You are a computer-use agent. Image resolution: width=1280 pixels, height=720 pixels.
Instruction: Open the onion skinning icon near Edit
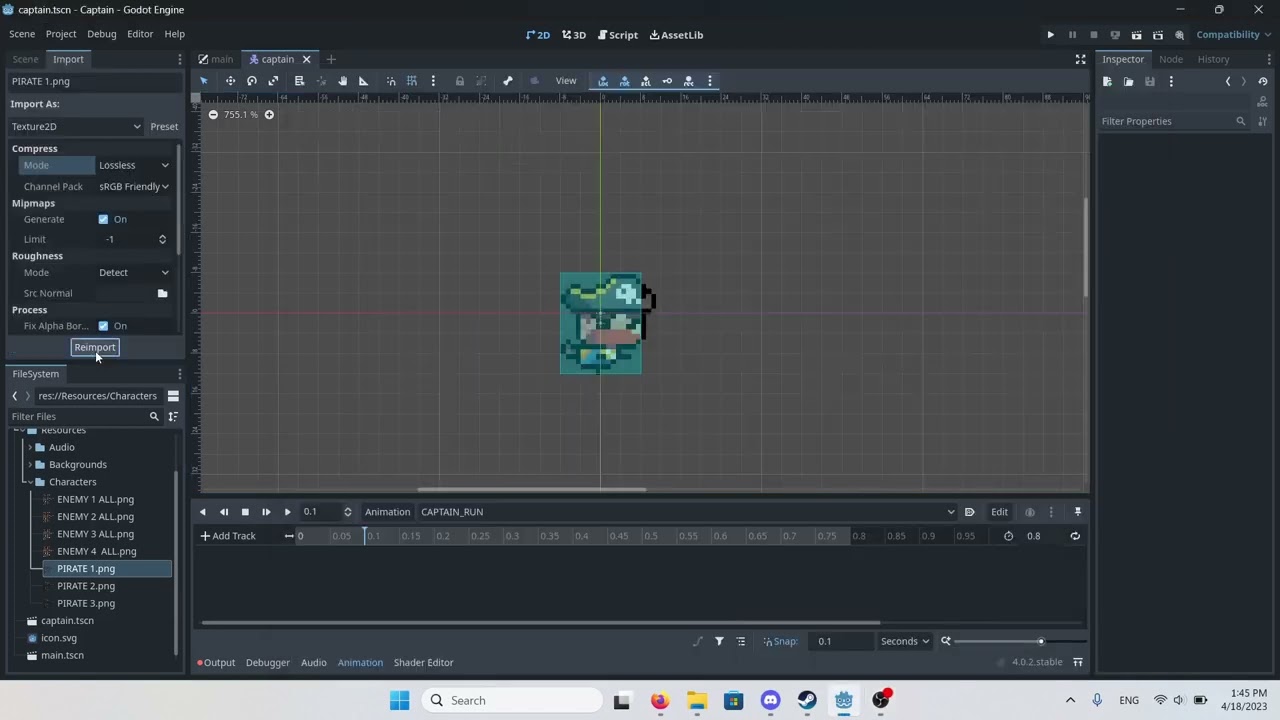(x=1030, y=511)
